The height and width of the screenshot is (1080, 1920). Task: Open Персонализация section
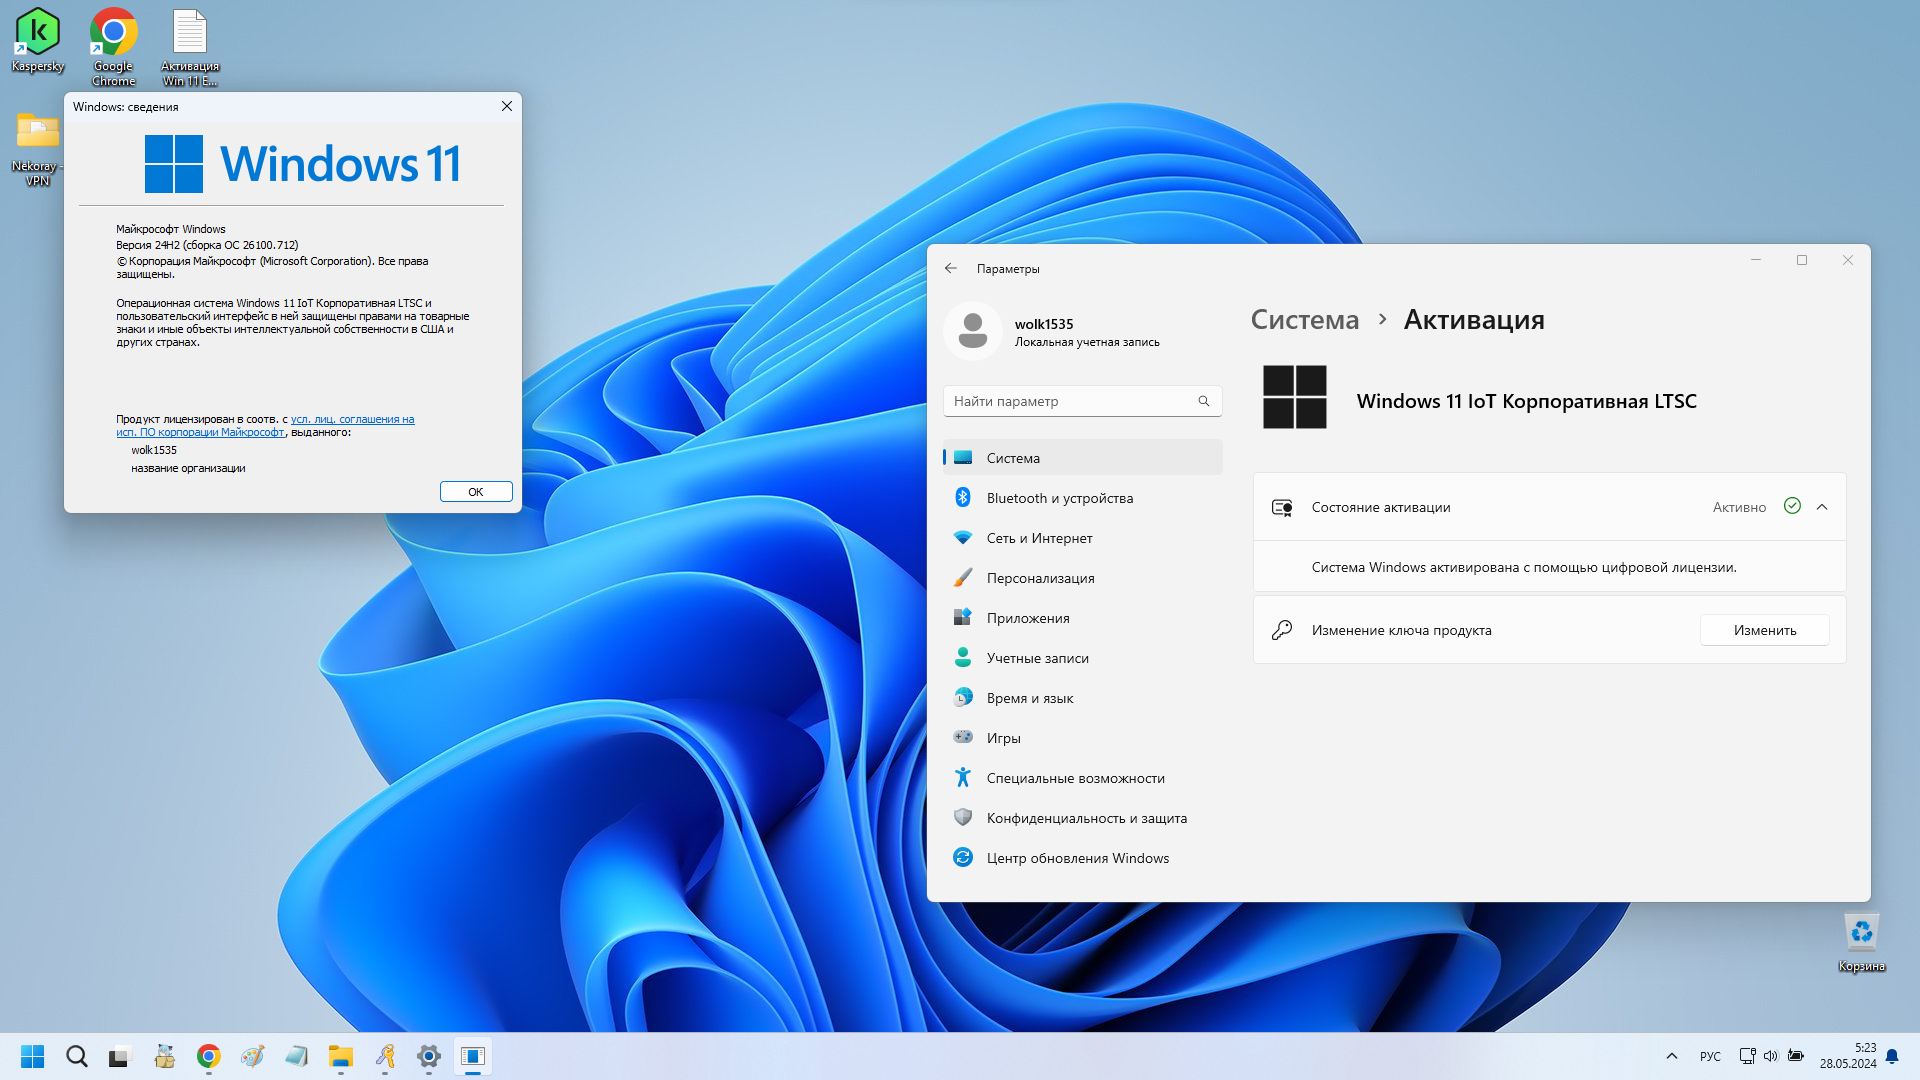pyautogui.click(x=1082, y=578)
